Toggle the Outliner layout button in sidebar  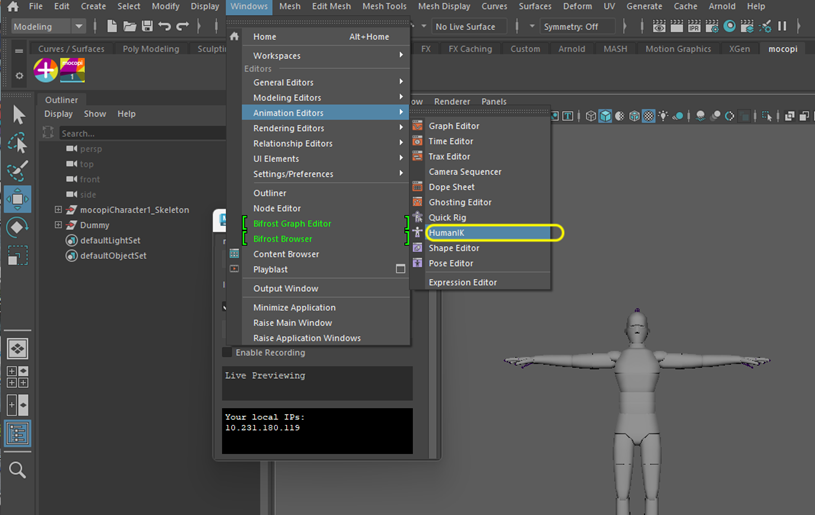coord(17,433)
